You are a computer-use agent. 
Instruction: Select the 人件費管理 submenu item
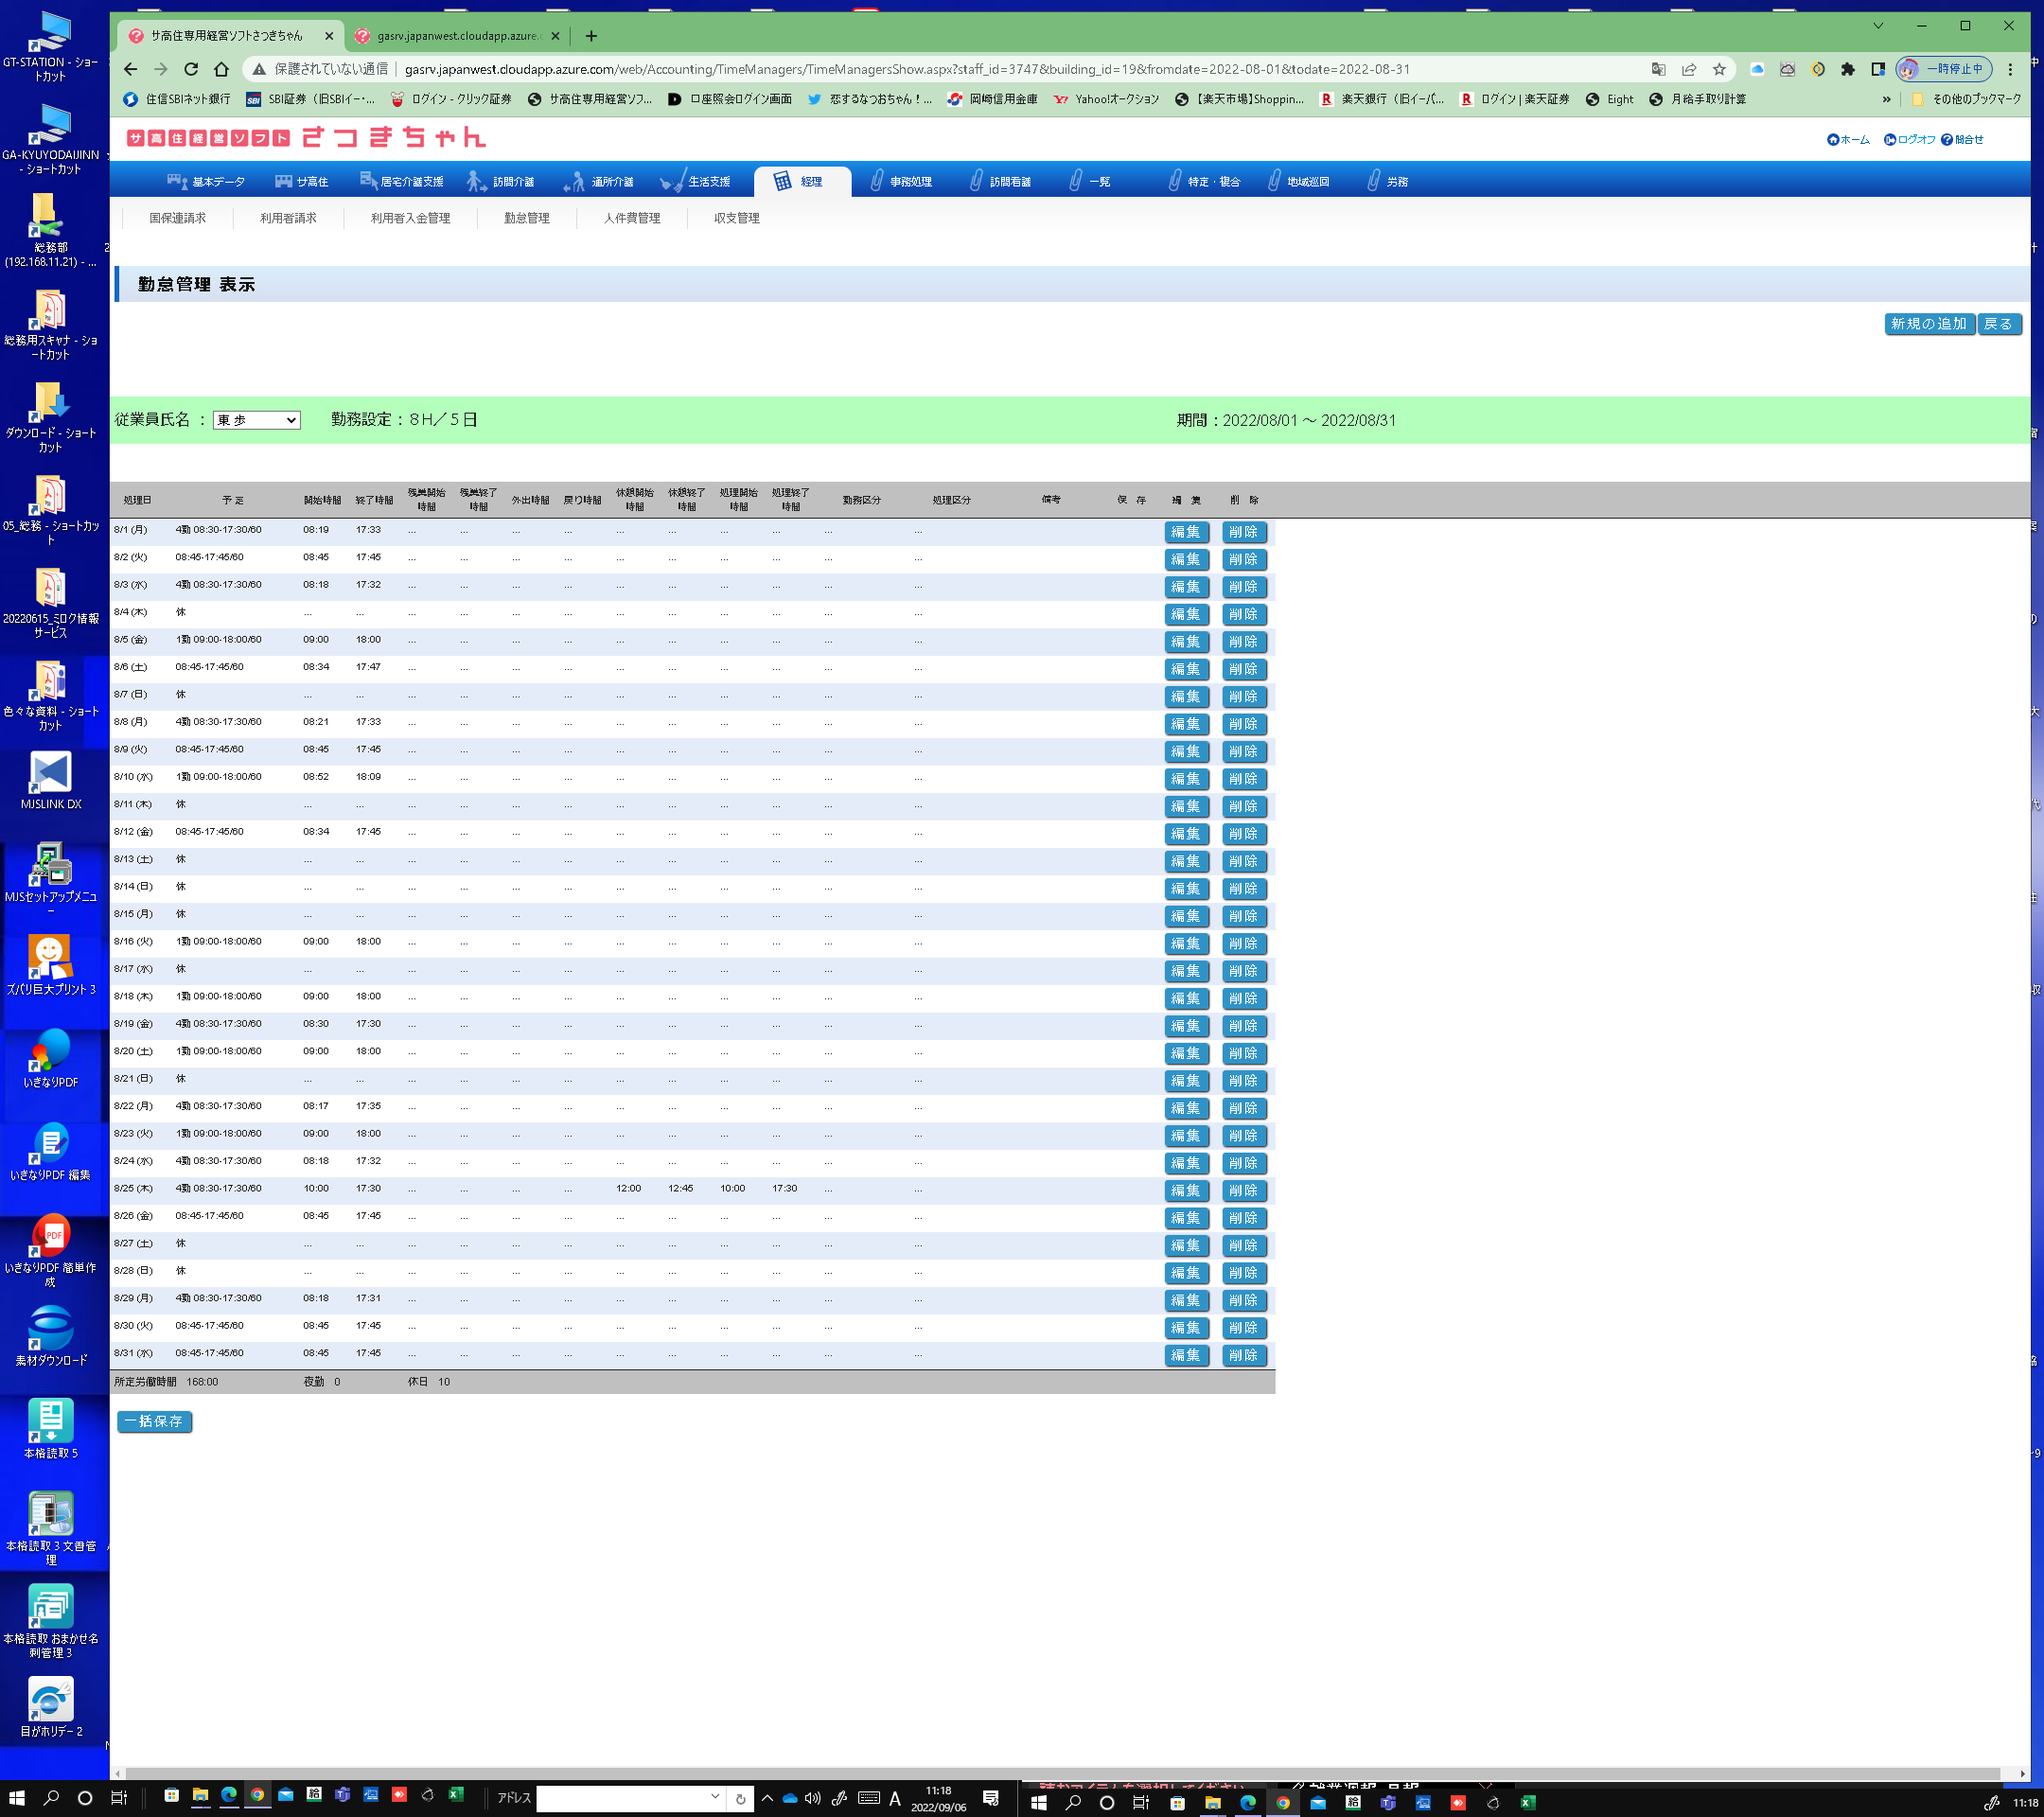[x=631, y=218]
